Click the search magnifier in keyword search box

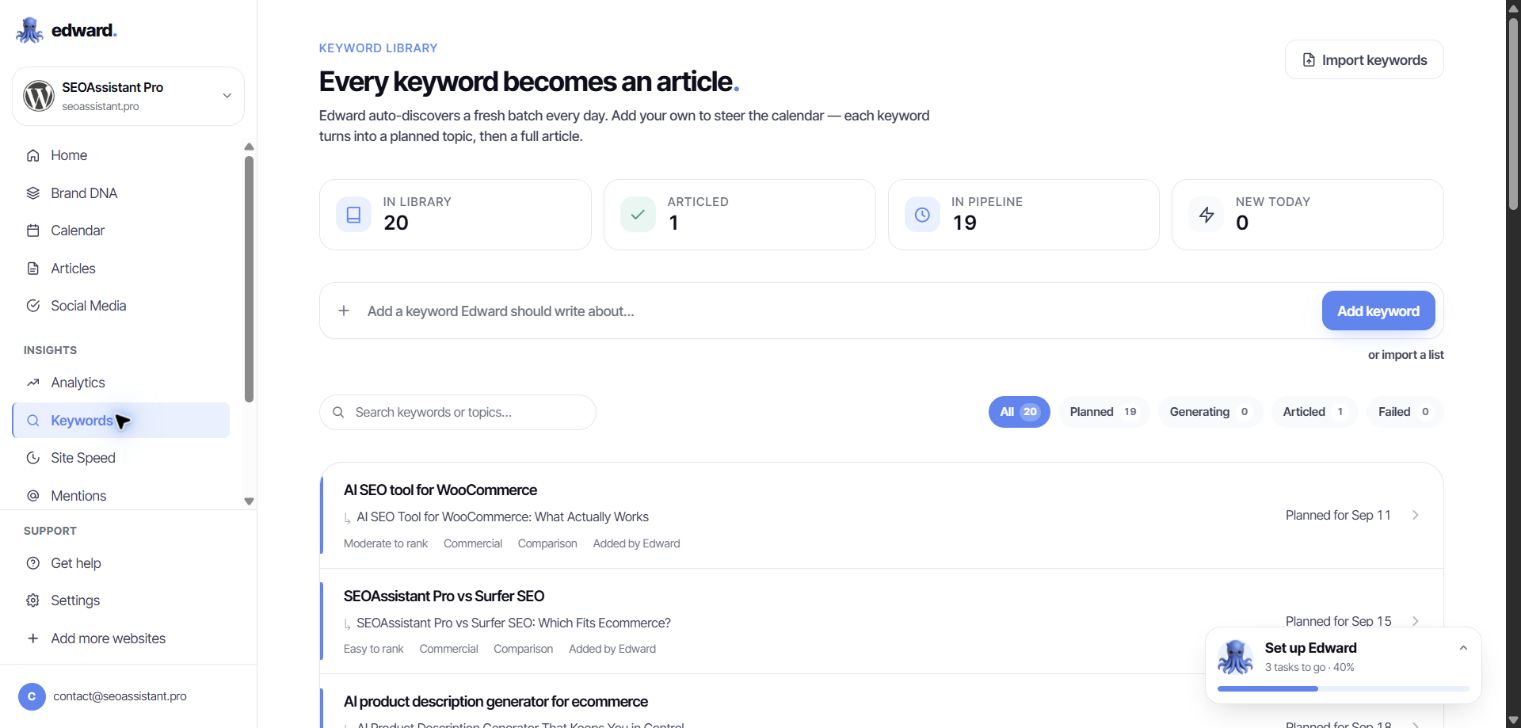(x=338, y=412)
